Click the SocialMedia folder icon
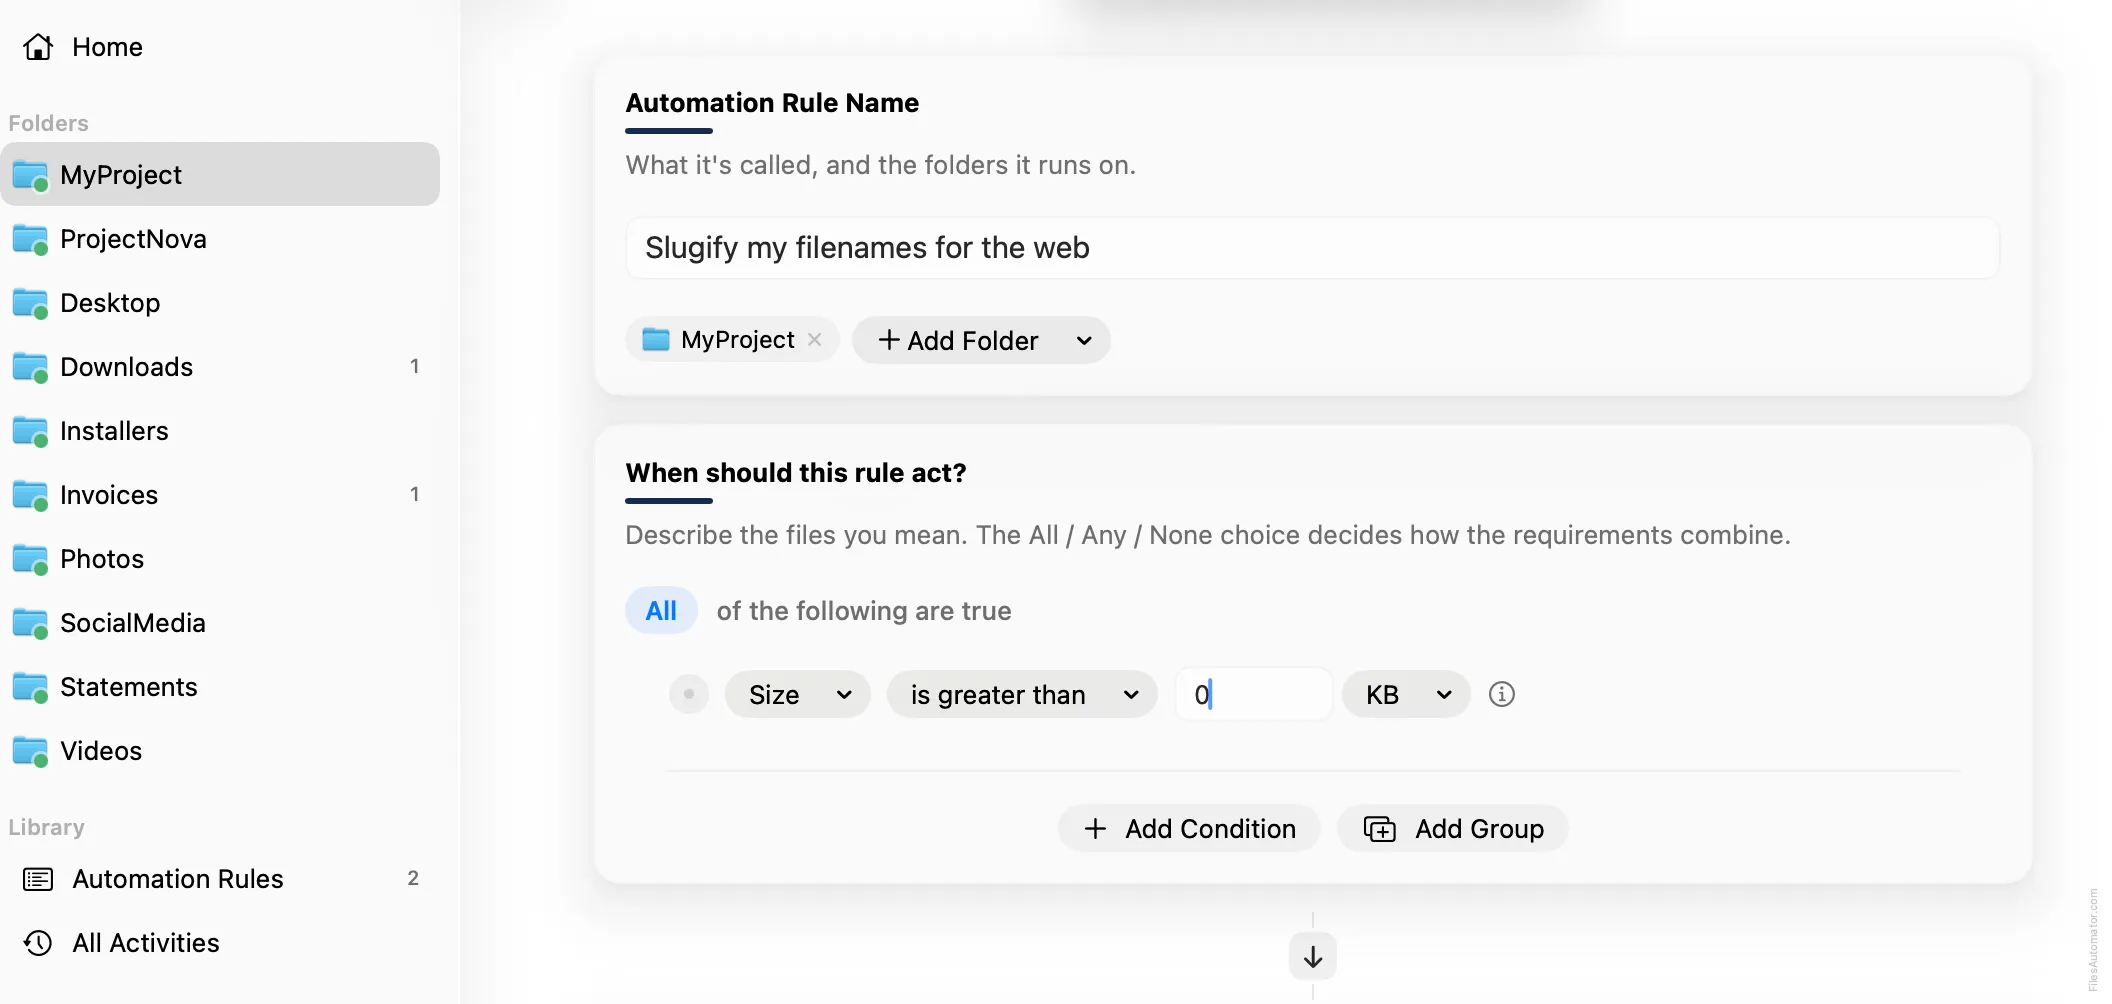 click(30, 624)
